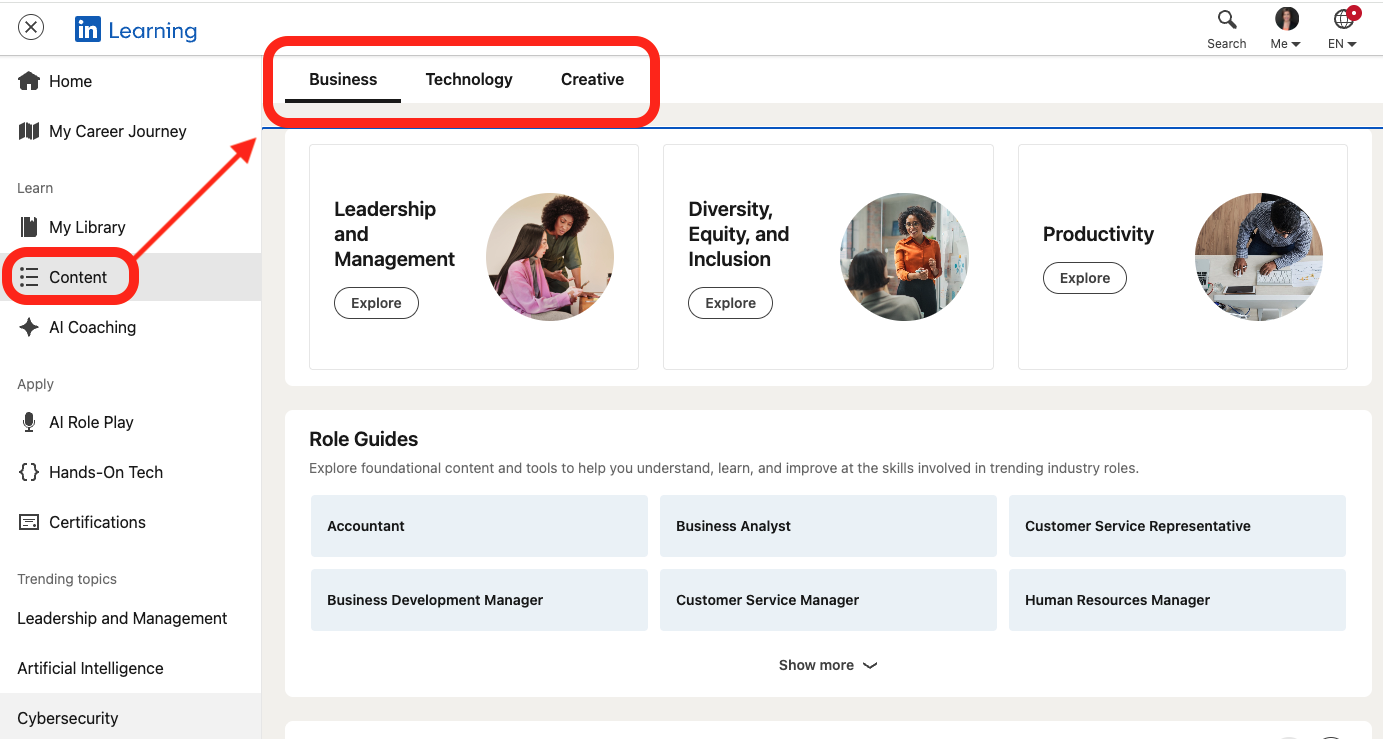Expand Role Guides with Show more
This screenshot has width=1383, height=739.
(827, 665)
